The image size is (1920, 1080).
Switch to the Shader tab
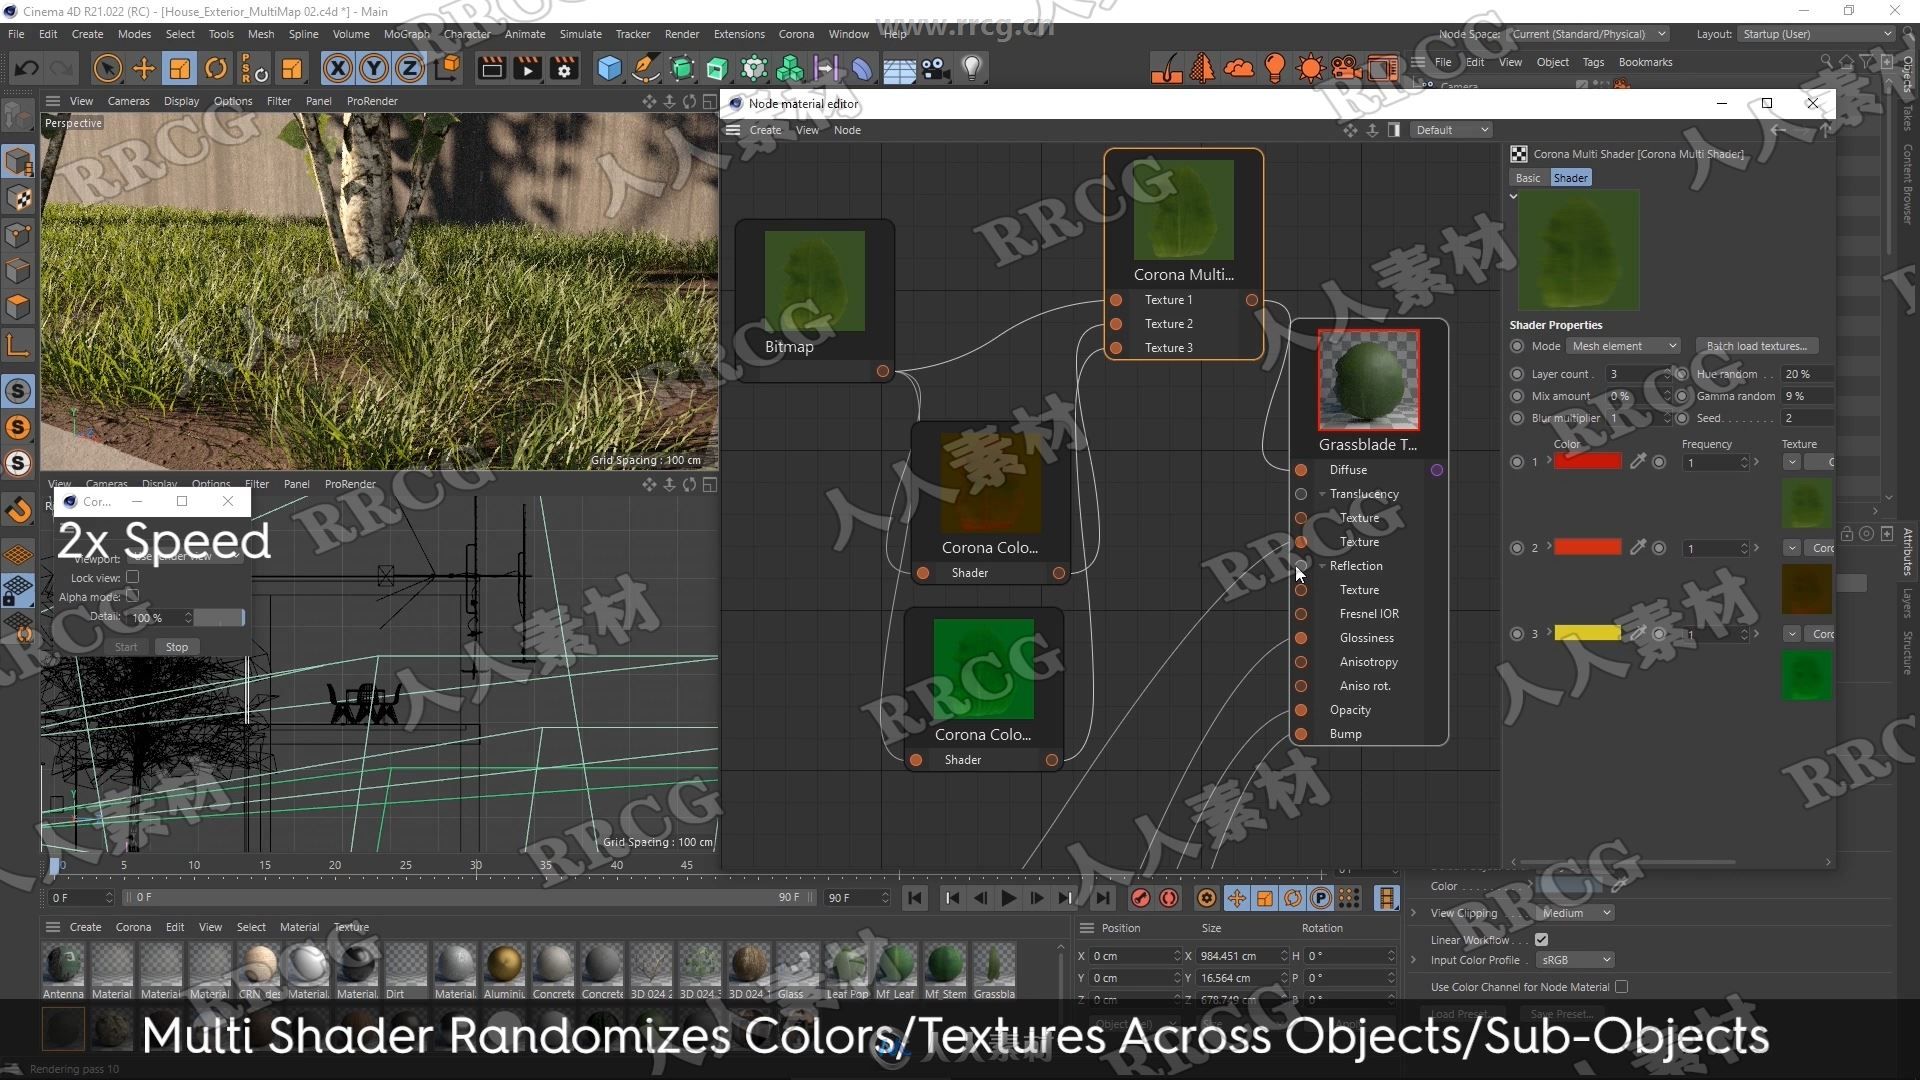pos(1570,178)
